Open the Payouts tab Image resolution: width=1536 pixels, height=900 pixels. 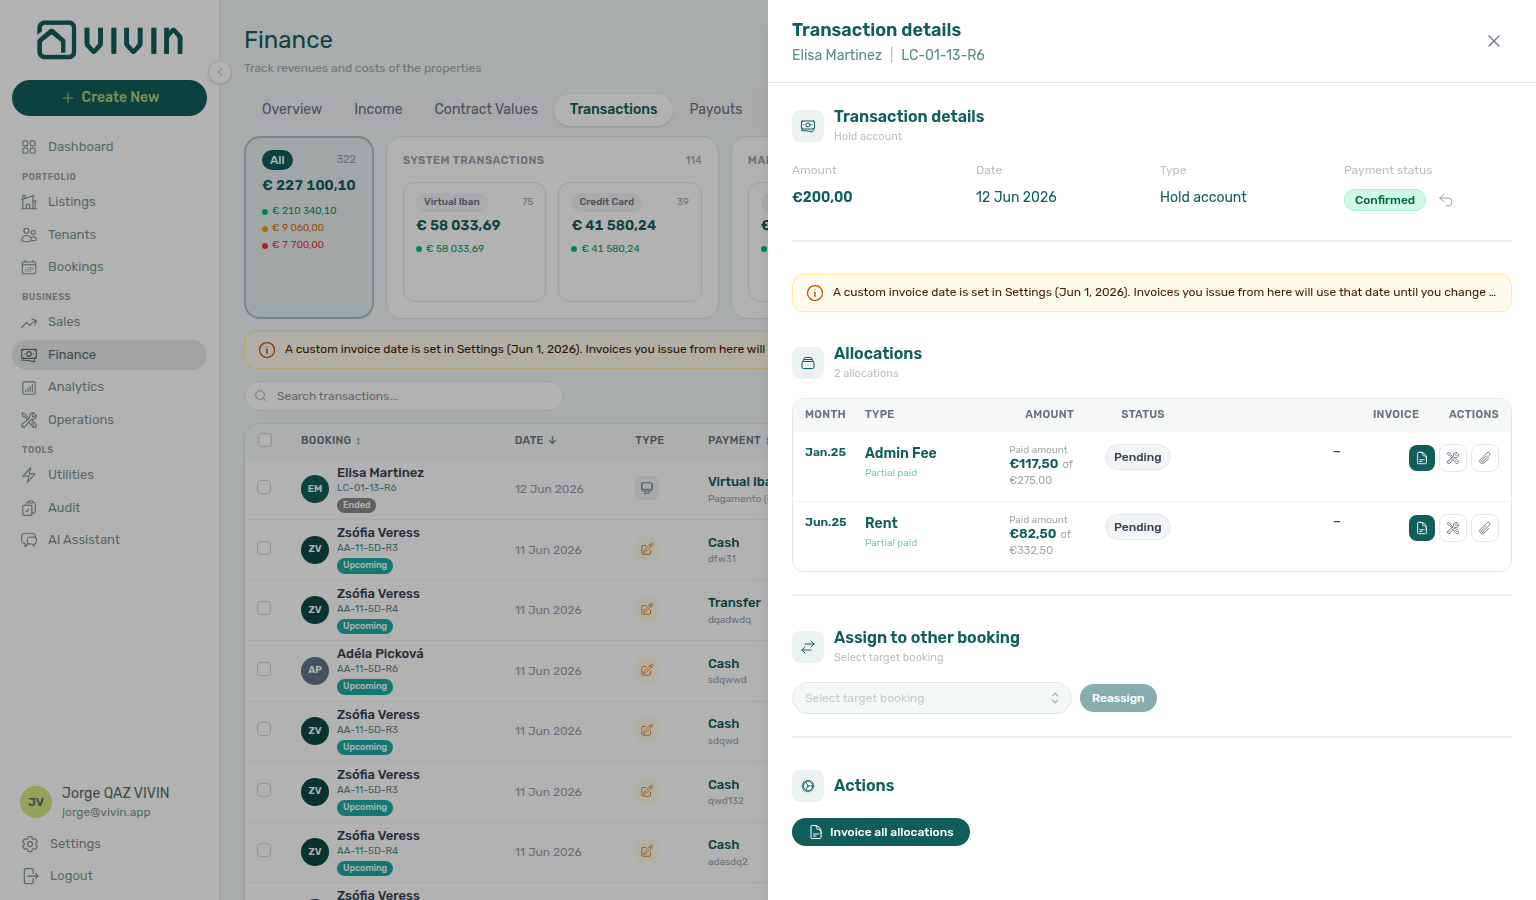716,109
